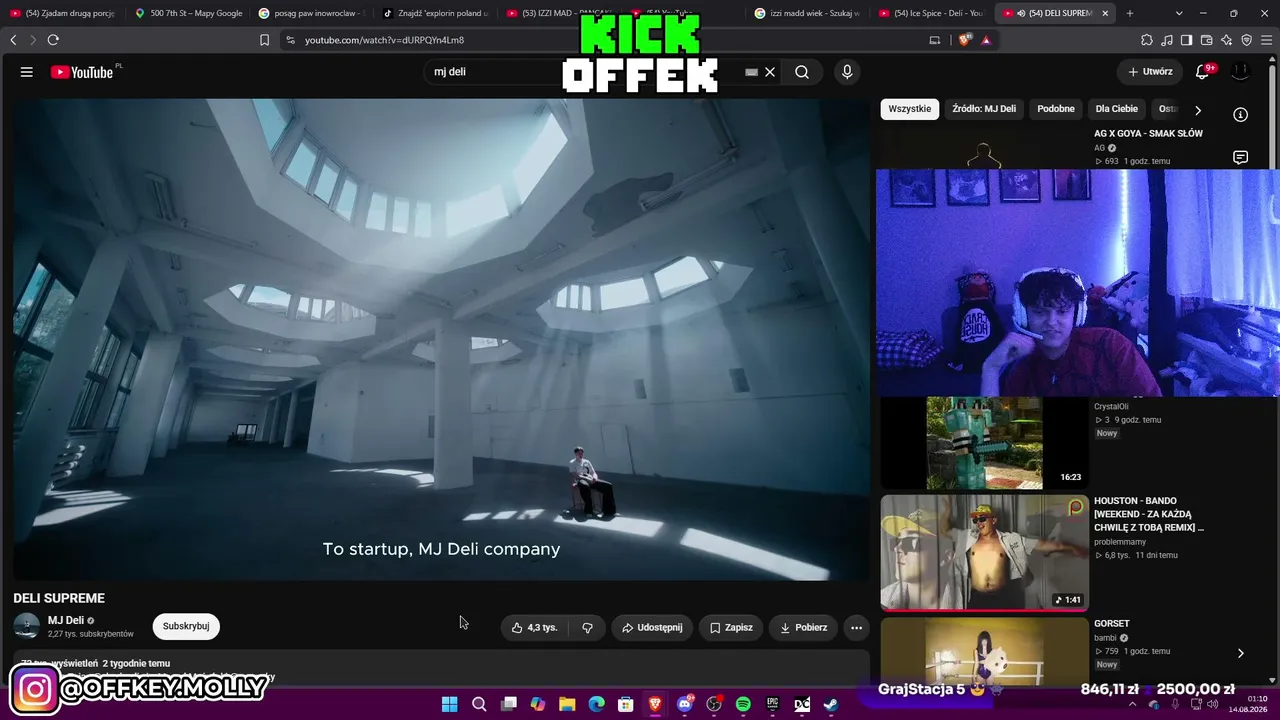Close the DELI SUPREME browser tab

[1105, 13]
